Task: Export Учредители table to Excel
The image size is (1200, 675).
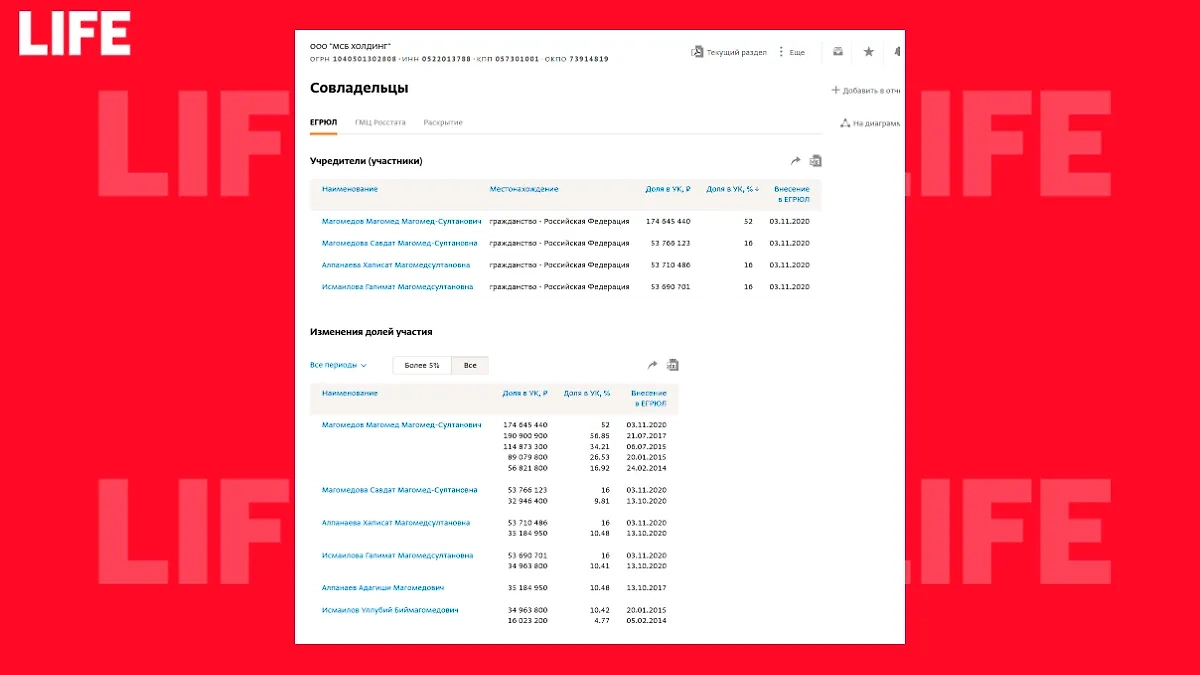Action: pyautogui.click(x=815, y=161)
